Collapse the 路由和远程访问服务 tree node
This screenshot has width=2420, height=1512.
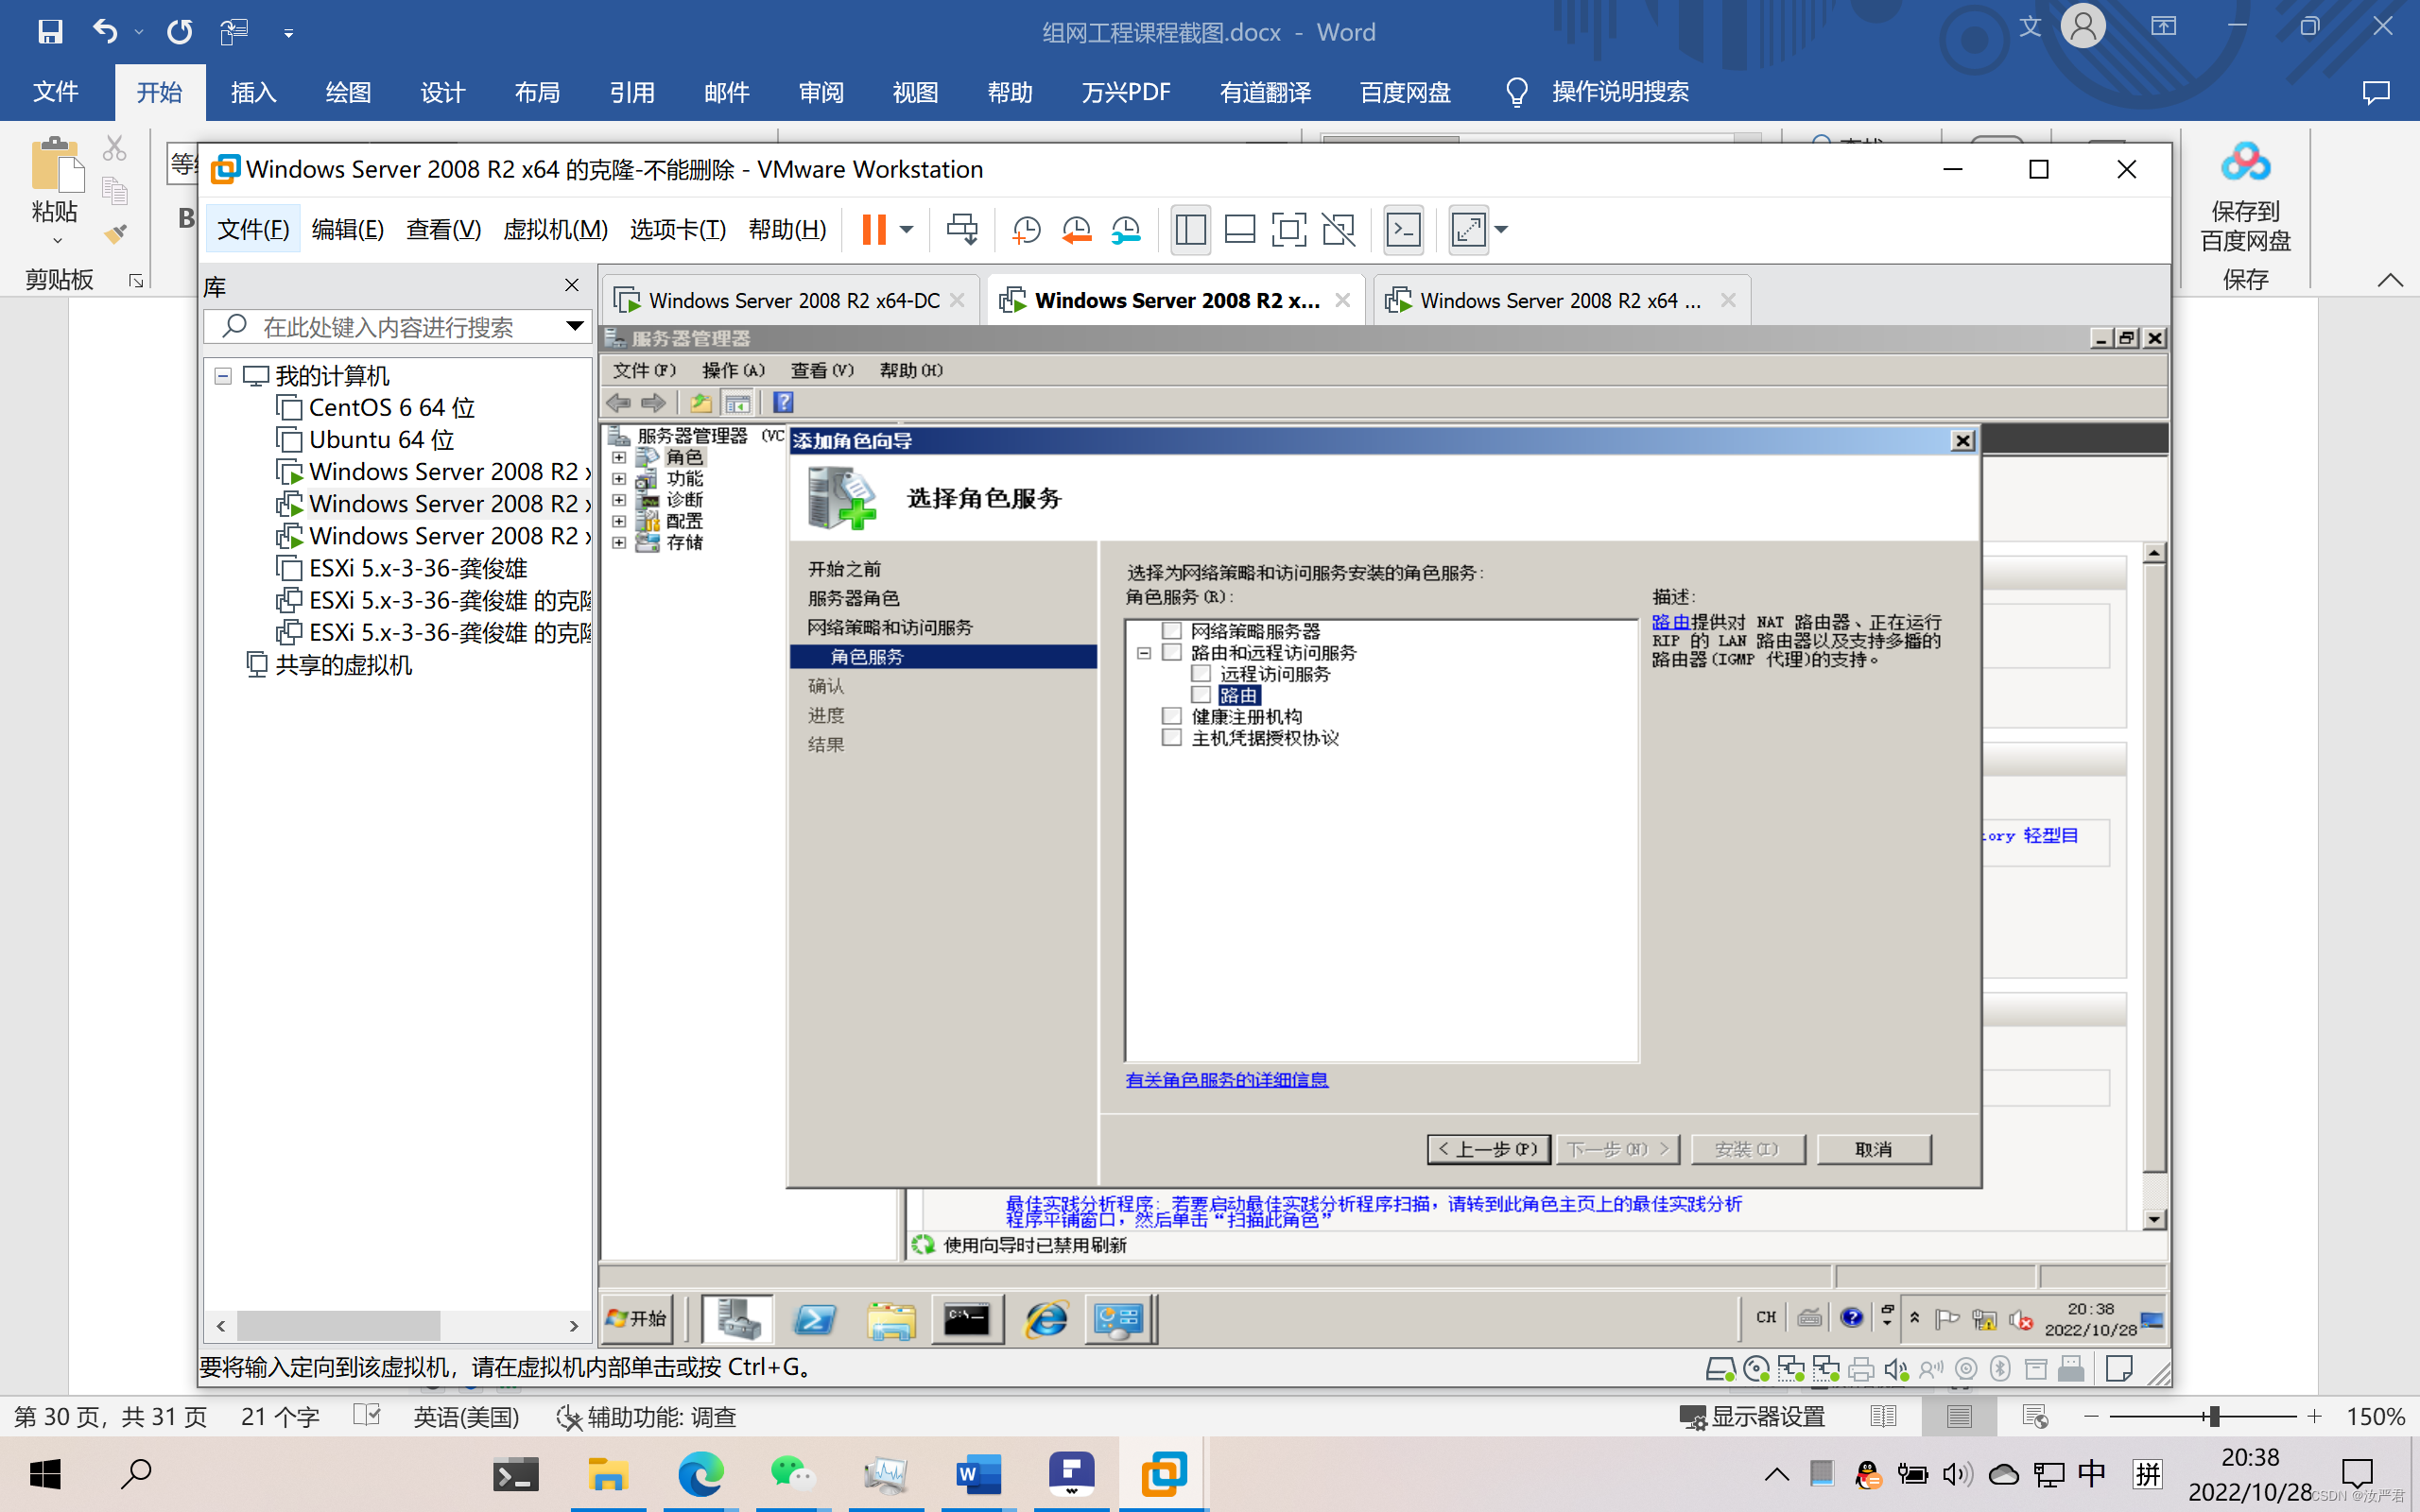(1144, 653)
